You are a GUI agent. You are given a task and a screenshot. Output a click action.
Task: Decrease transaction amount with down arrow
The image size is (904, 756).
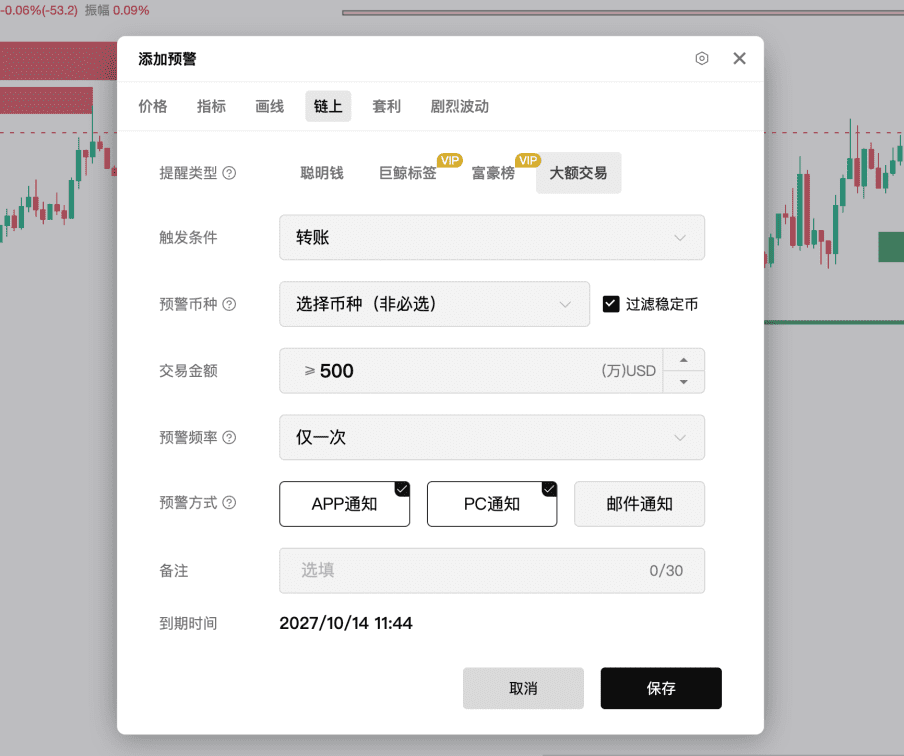click(x=684, y=382)
